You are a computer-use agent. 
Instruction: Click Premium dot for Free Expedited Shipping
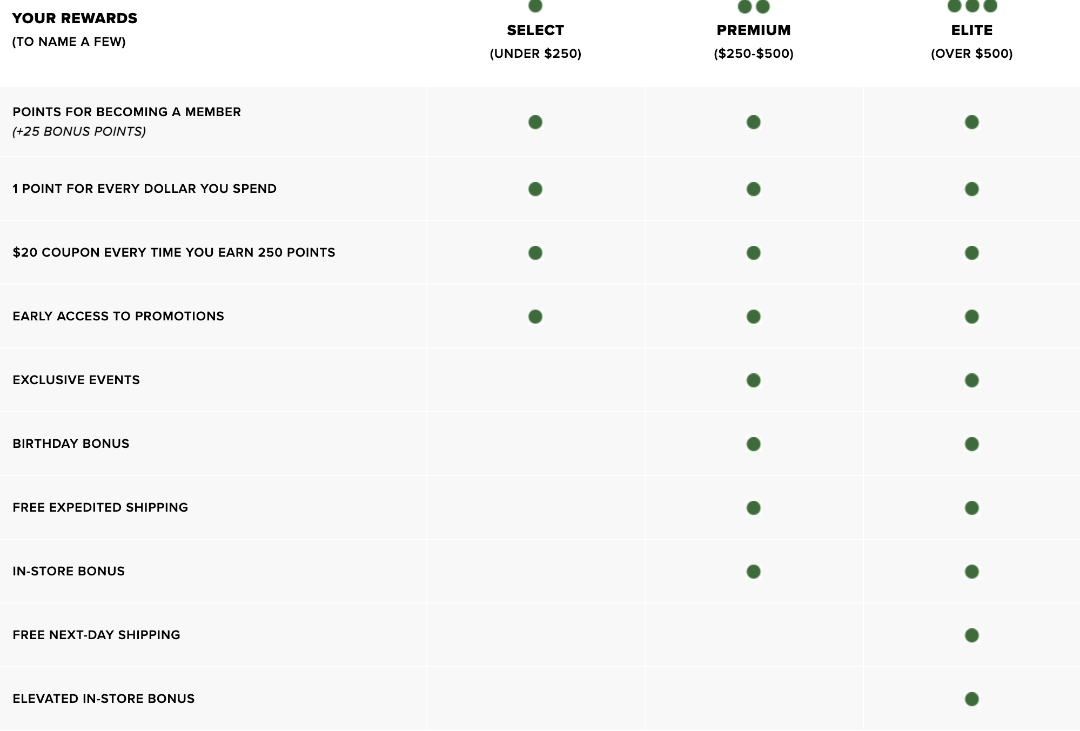[754, 508]
